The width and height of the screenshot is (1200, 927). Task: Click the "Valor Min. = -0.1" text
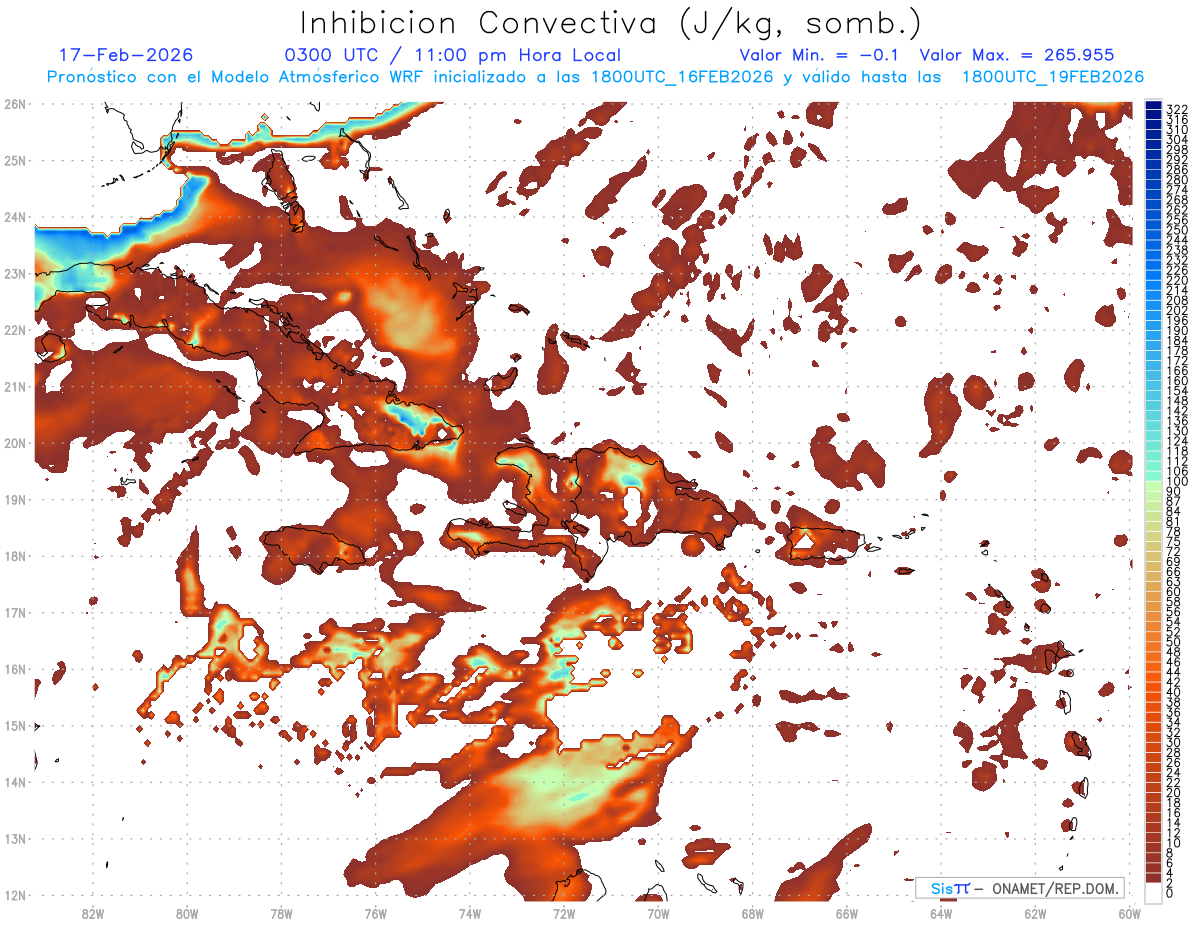click(x=821, y=55)
